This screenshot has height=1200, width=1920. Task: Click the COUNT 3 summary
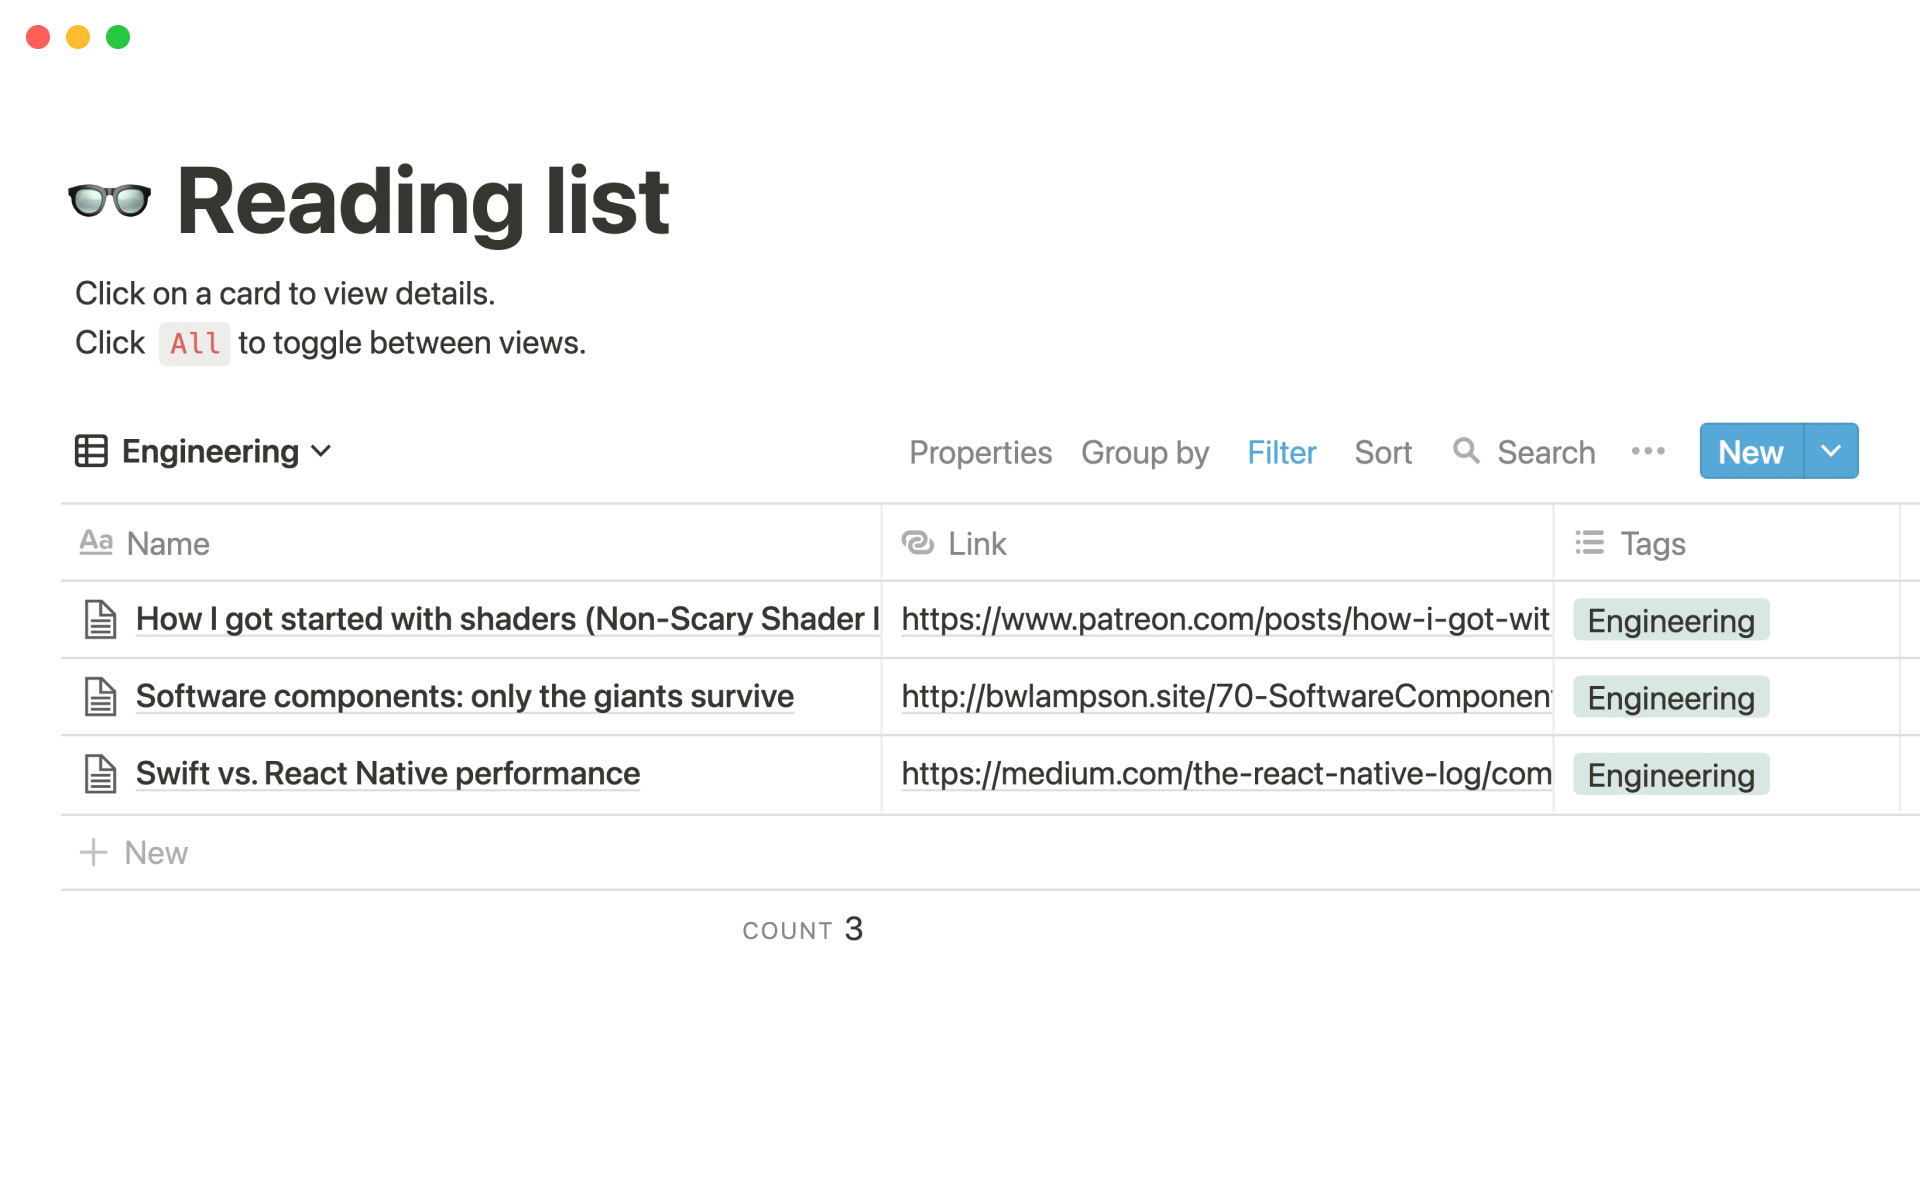click(802, 930)
